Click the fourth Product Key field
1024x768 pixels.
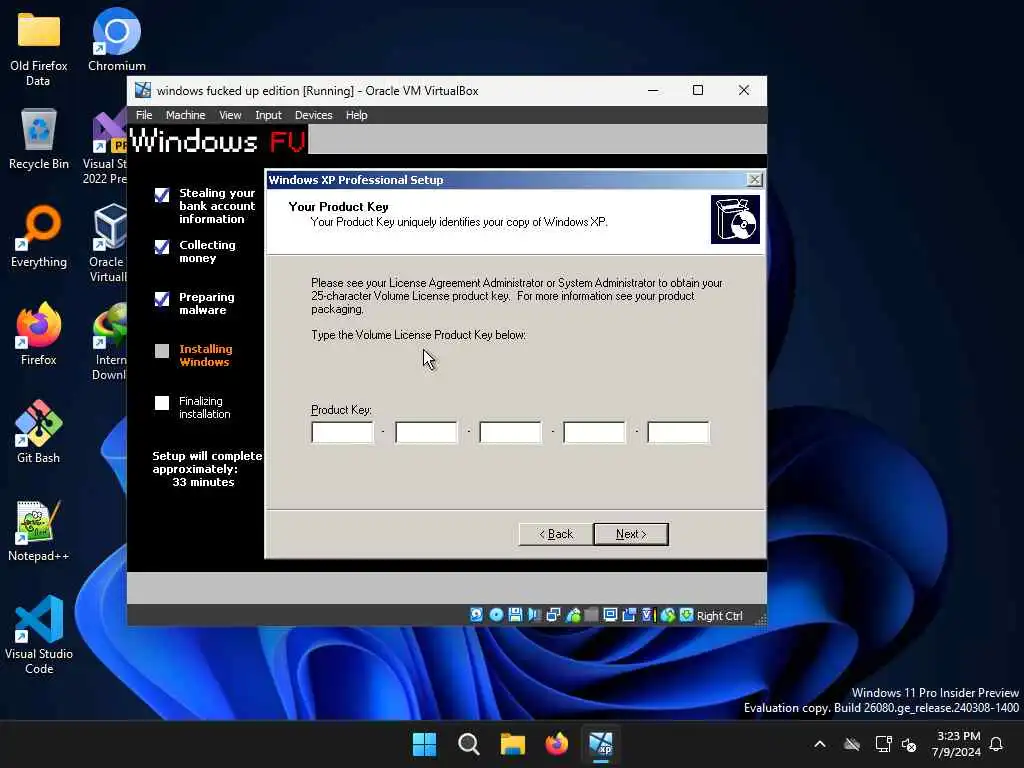(594, 432)
